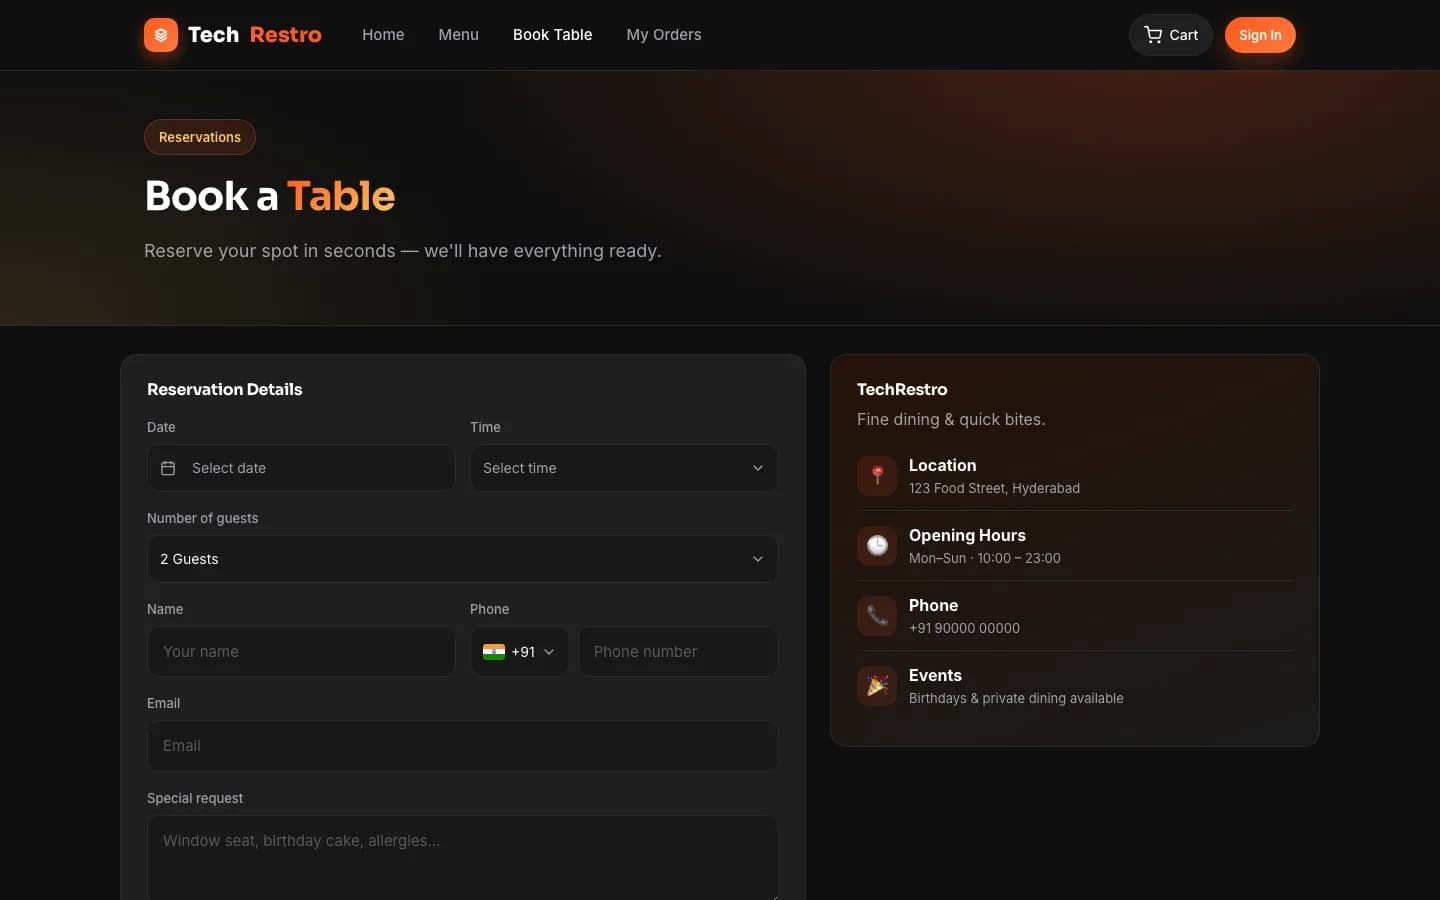Click the Special request text area
This screenshot has width=1440, height=900.
click(462, 858)
